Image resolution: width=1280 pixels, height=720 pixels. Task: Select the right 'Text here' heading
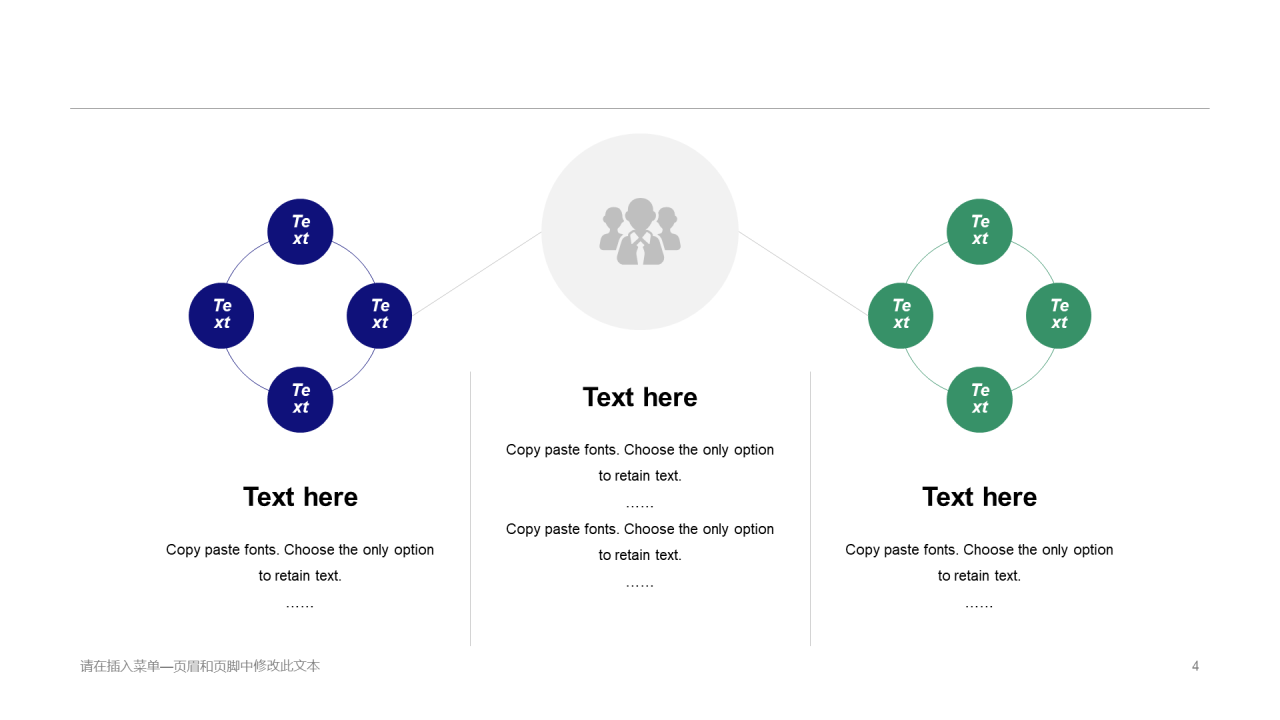980,497
